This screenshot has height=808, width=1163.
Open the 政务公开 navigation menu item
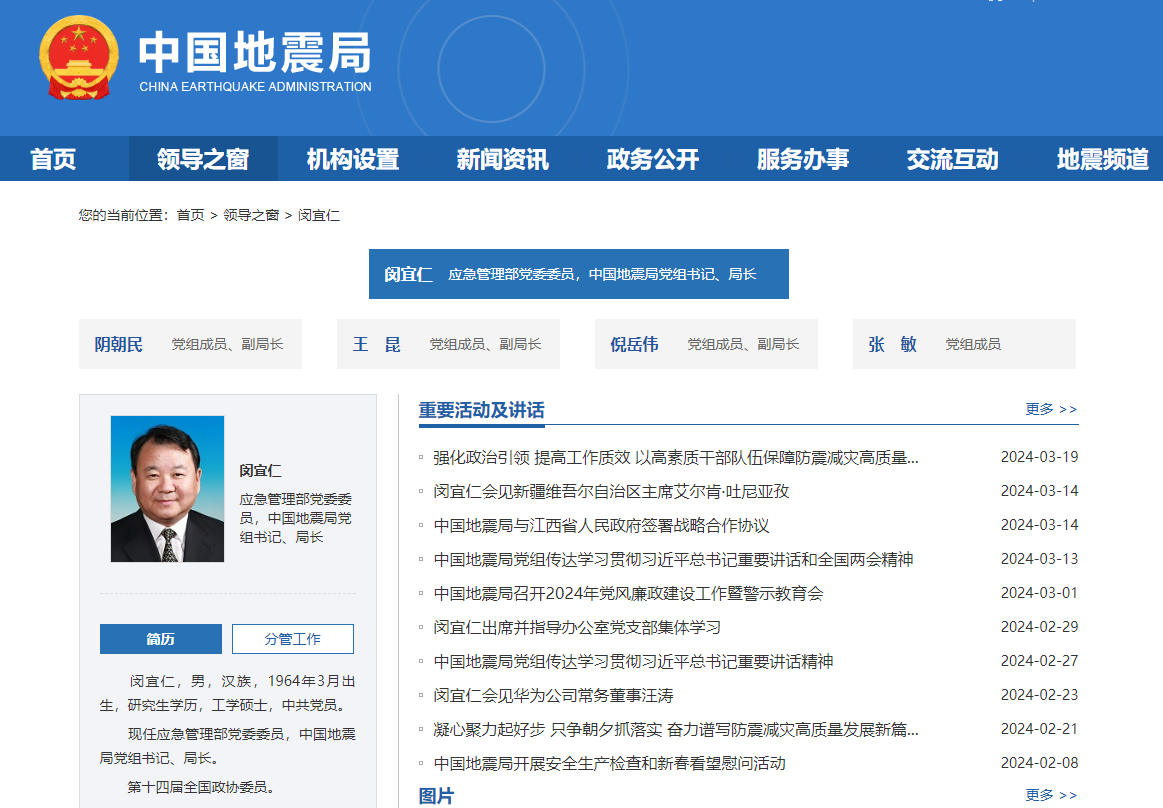[x=653, y=159]
